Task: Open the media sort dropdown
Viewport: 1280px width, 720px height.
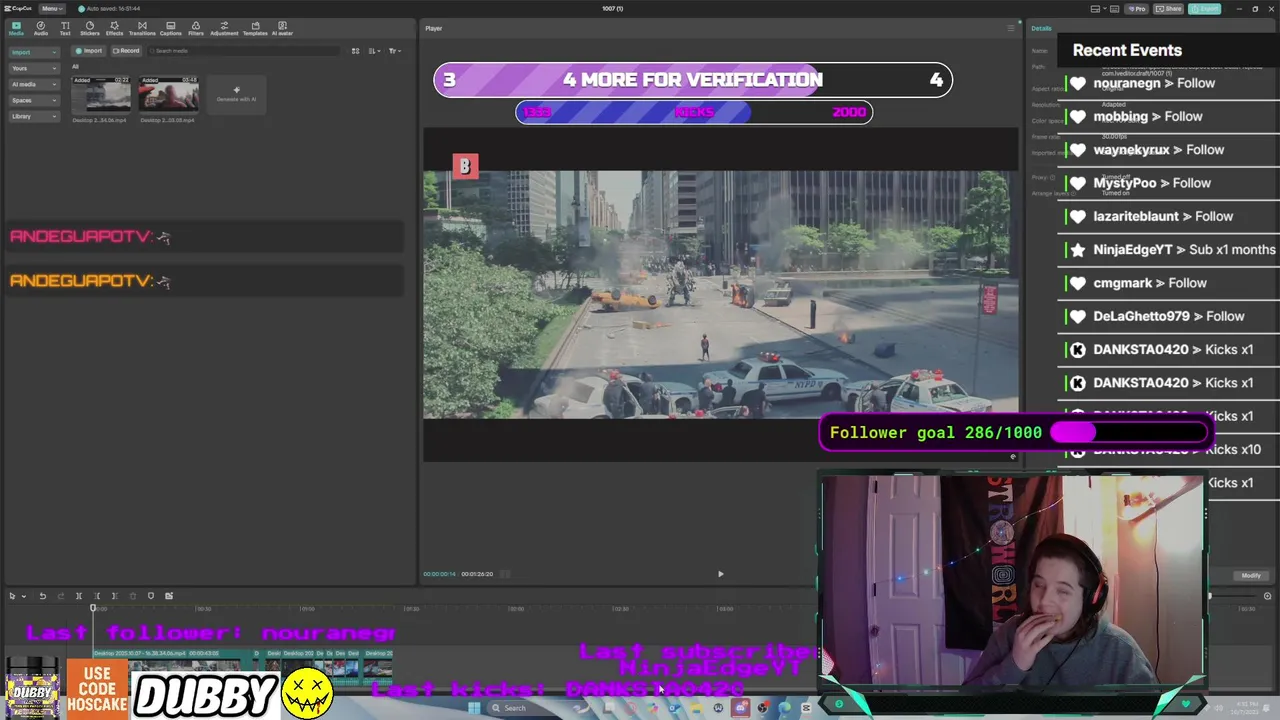Action: pos(374,51)
